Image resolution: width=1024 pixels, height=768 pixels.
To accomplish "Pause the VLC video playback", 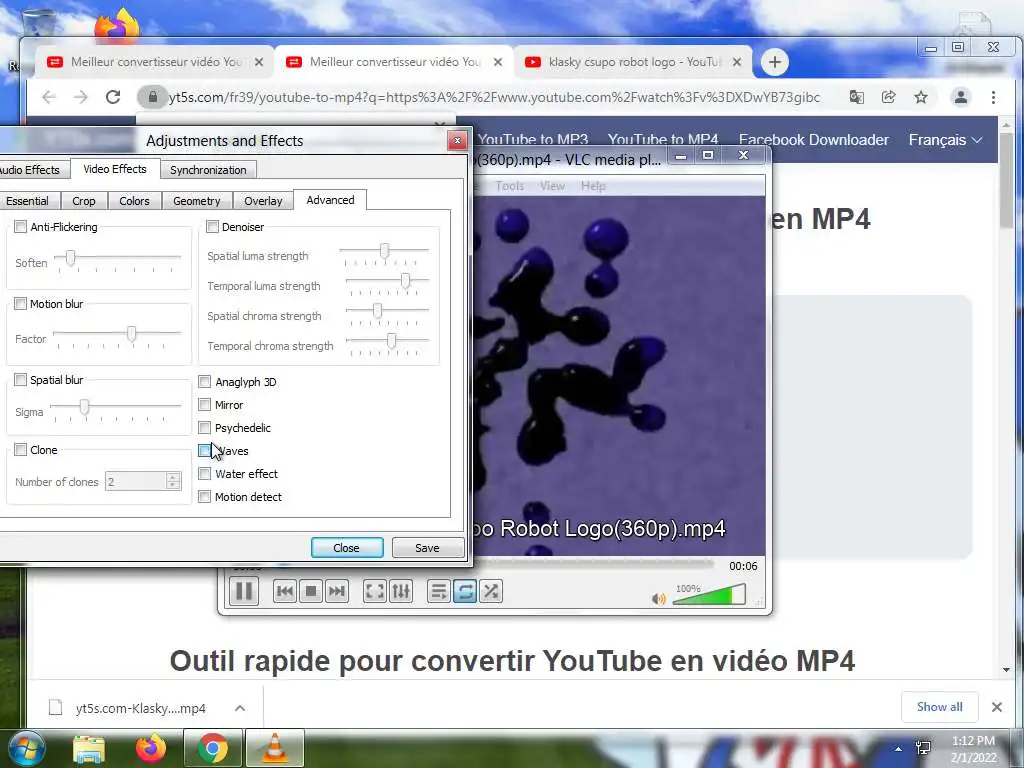I will (244, 591).
